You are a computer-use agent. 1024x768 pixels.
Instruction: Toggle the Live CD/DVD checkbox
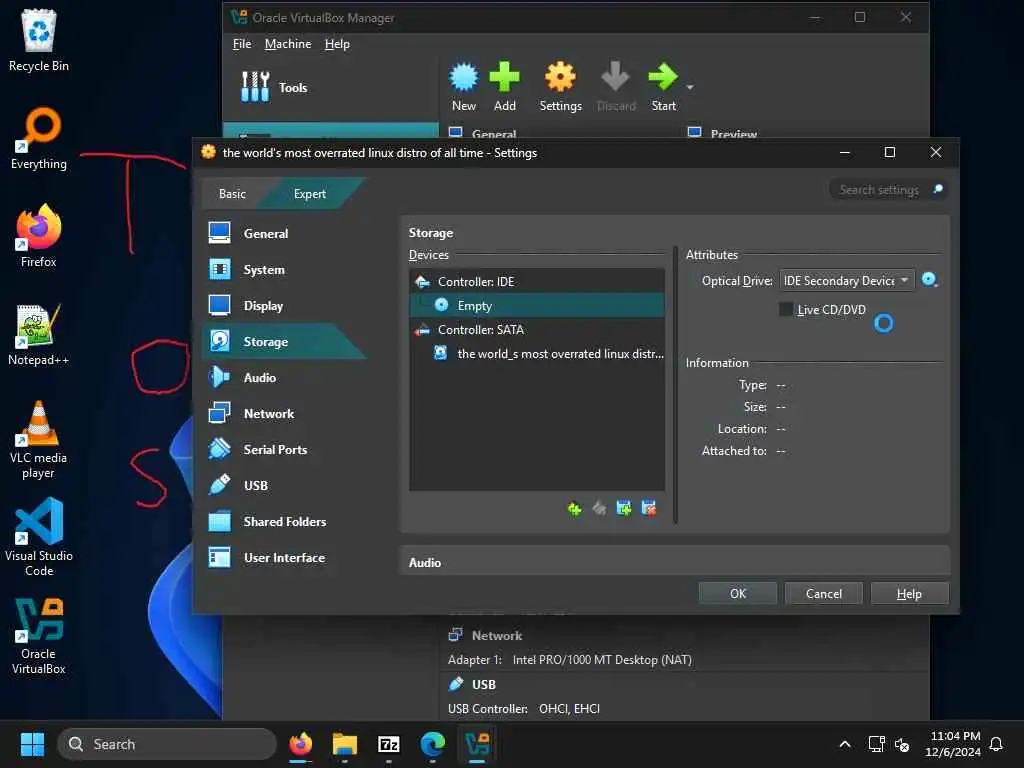pos(786,309)
